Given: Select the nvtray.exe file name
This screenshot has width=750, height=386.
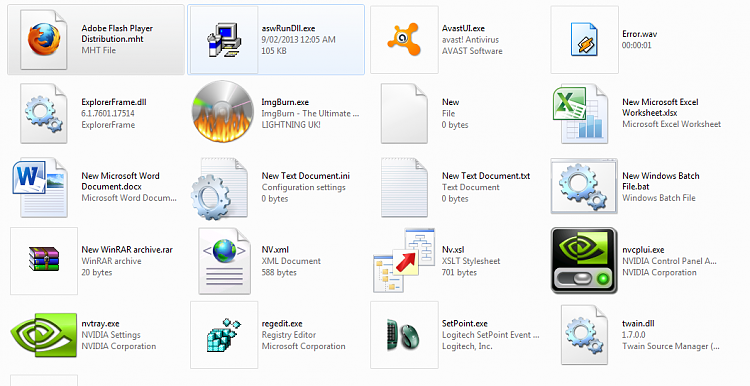Looking at the screenshot, I should pos(100,323).
